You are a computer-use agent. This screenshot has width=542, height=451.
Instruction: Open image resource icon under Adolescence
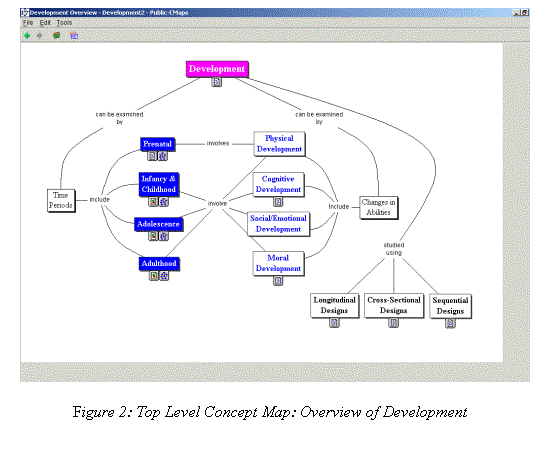click(153, 236)
